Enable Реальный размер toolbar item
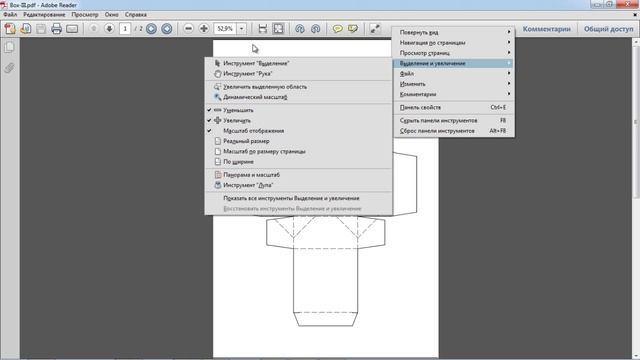 pyautogui.click(x=298, y=141)
